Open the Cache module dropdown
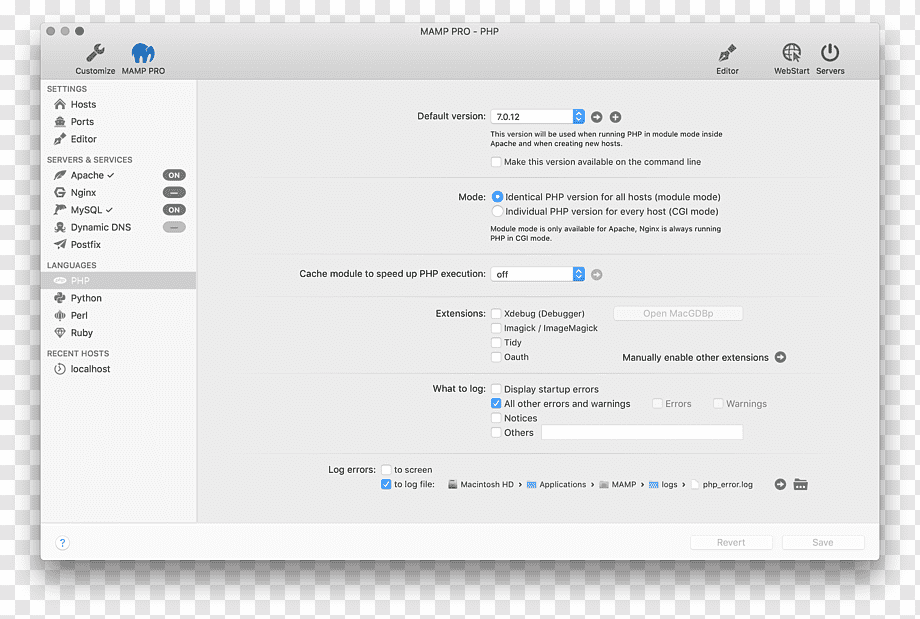 537,274
